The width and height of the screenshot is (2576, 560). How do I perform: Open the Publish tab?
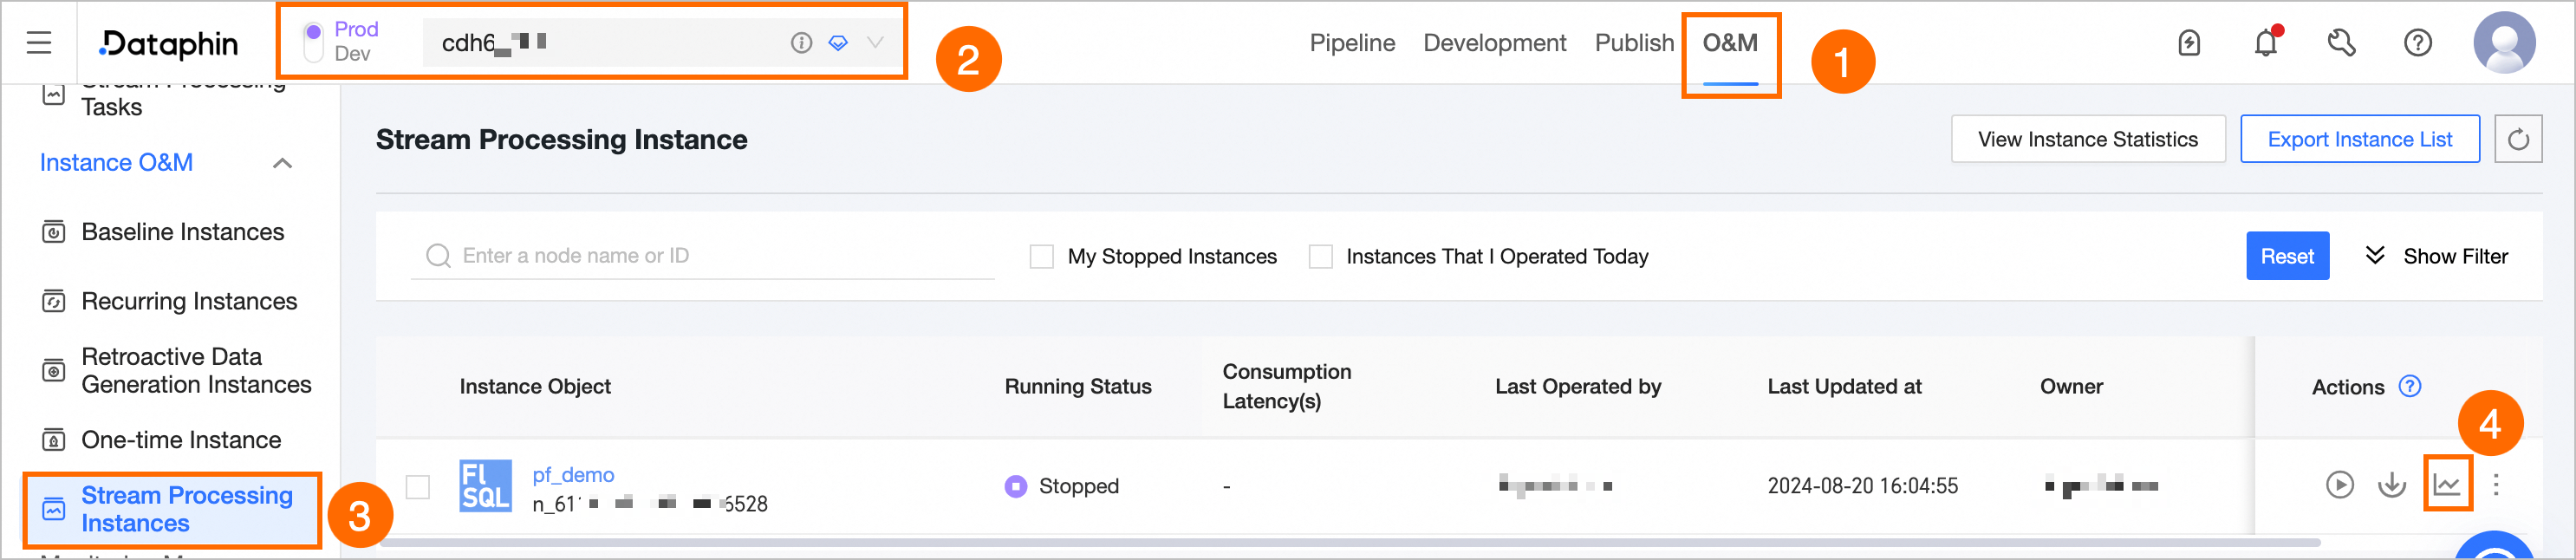pos(1633,43)
